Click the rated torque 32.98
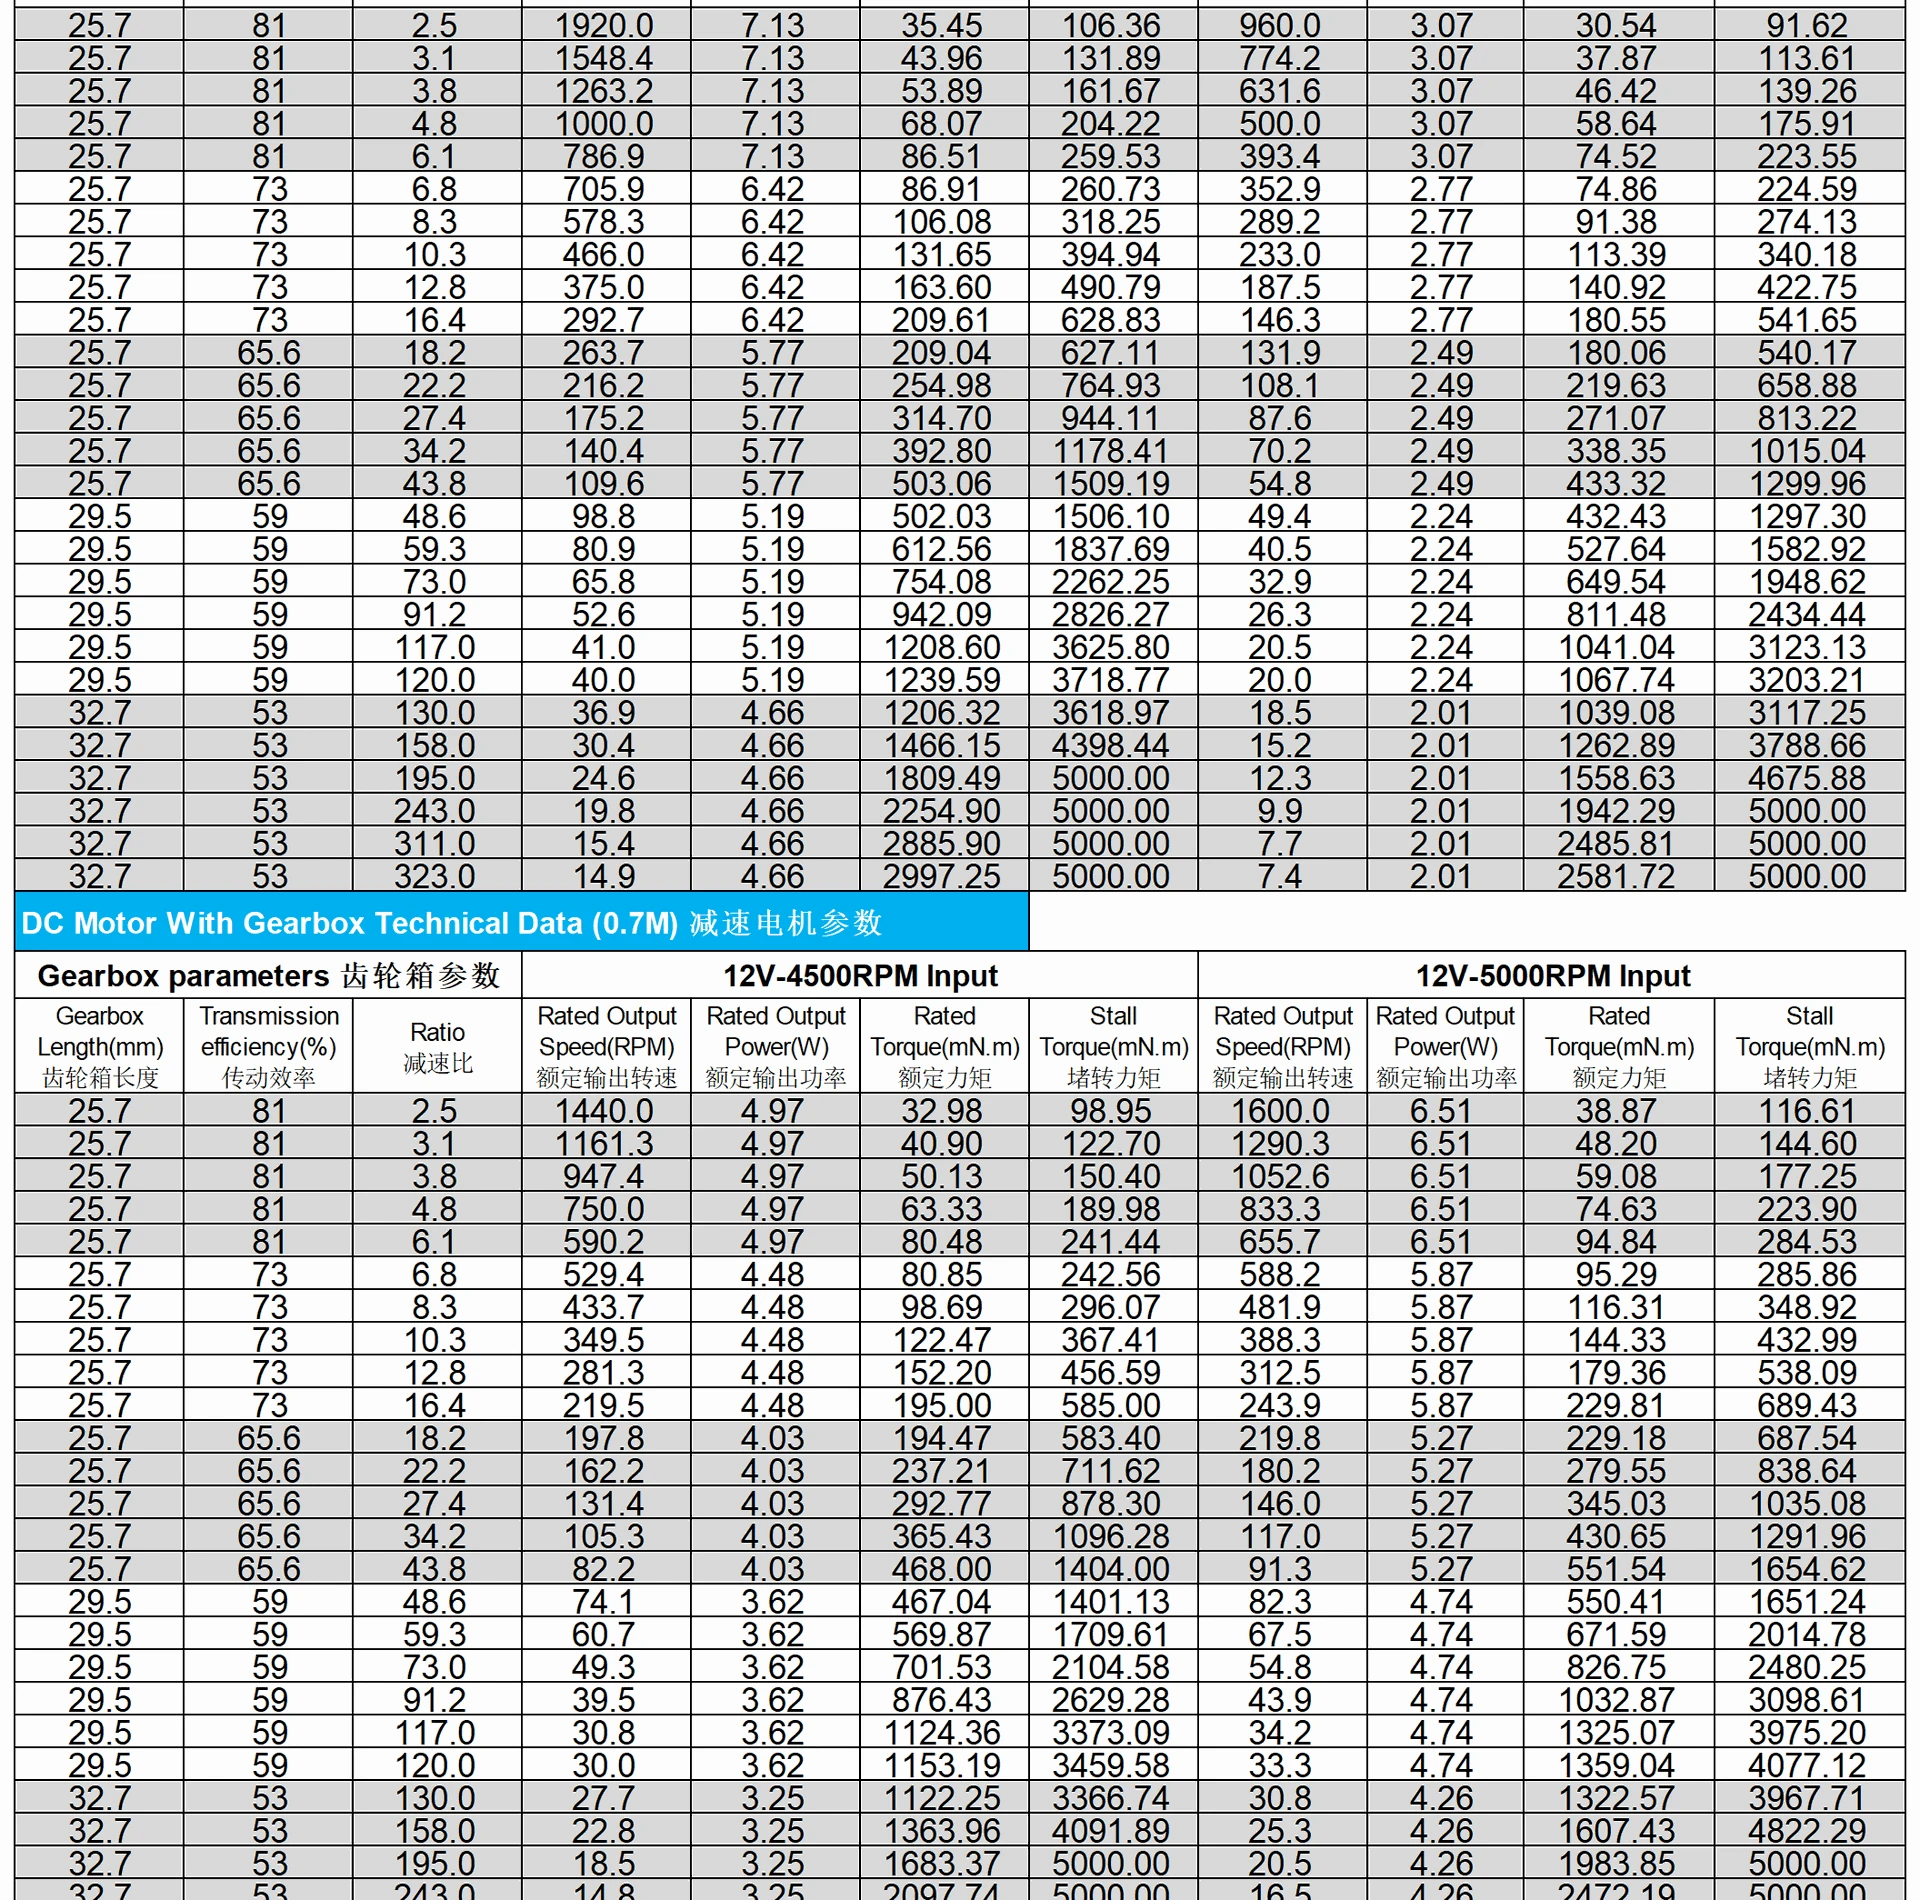 coord(942,1111)
